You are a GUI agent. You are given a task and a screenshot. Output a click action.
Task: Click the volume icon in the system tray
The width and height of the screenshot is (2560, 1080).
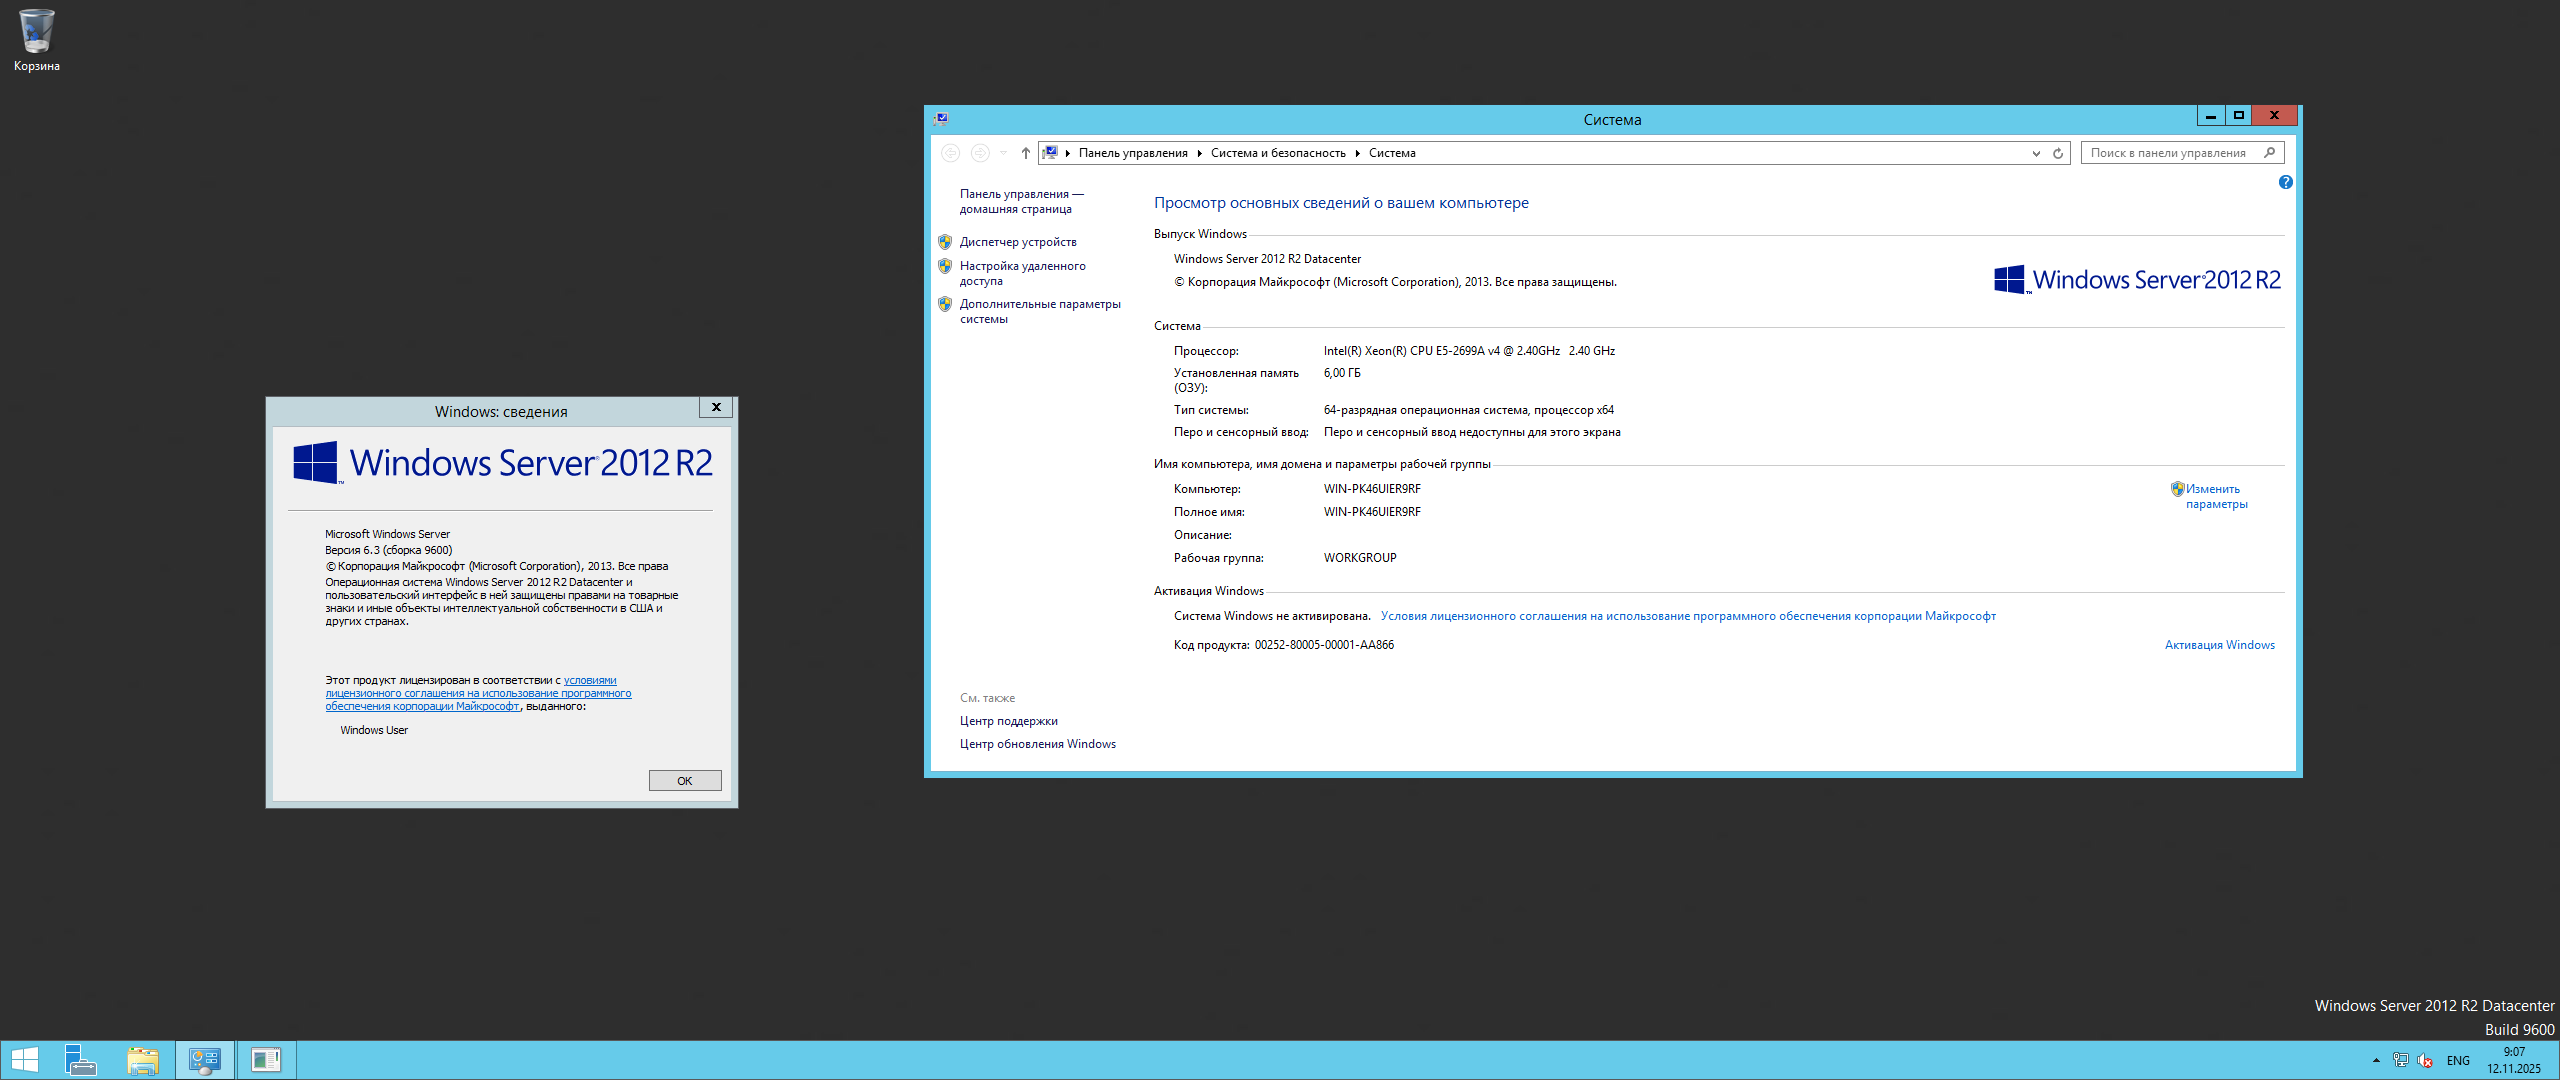coord(2425,1060)
